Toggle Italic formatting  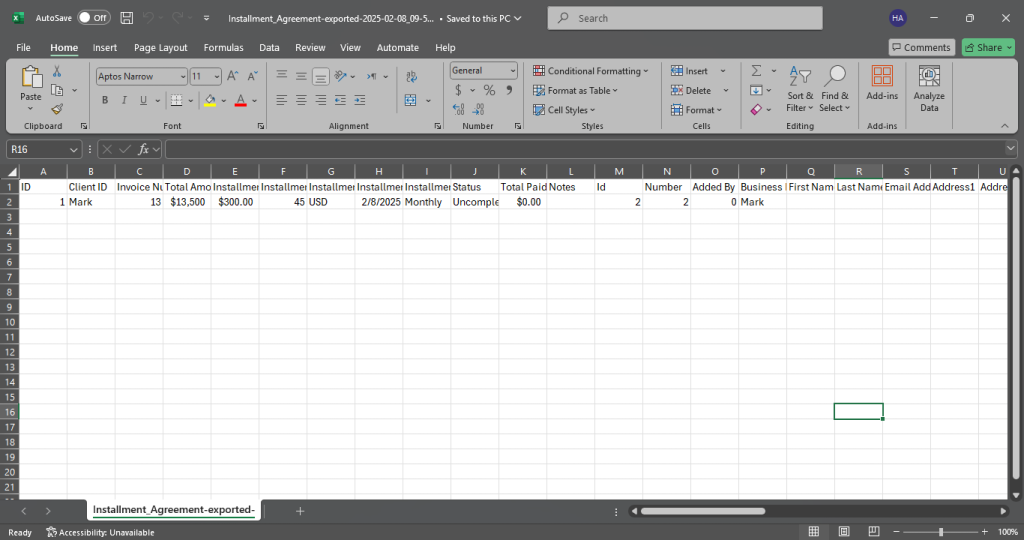(x=123, y=100)
